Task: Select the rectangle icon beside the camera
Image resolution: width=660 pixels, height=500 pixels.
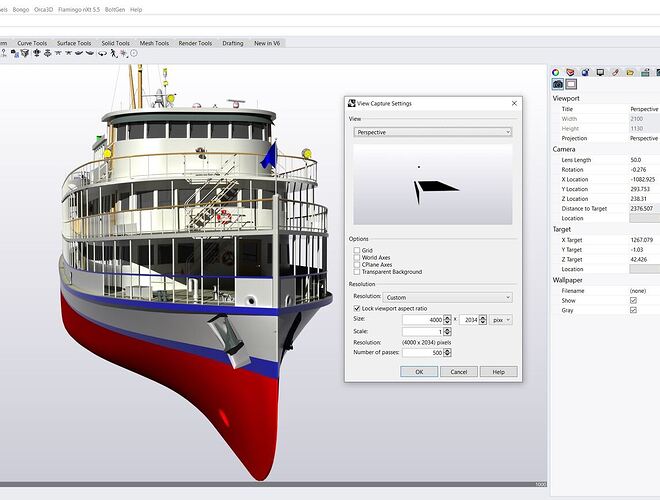Action: pyautogui.click(x=571, y=84)
